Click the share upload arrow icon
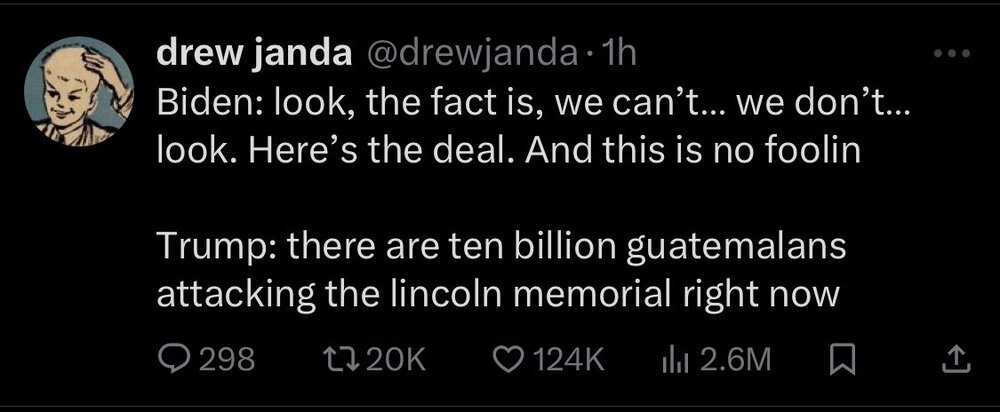Viewport: 1000px width, 412px height. coord(953,358)
